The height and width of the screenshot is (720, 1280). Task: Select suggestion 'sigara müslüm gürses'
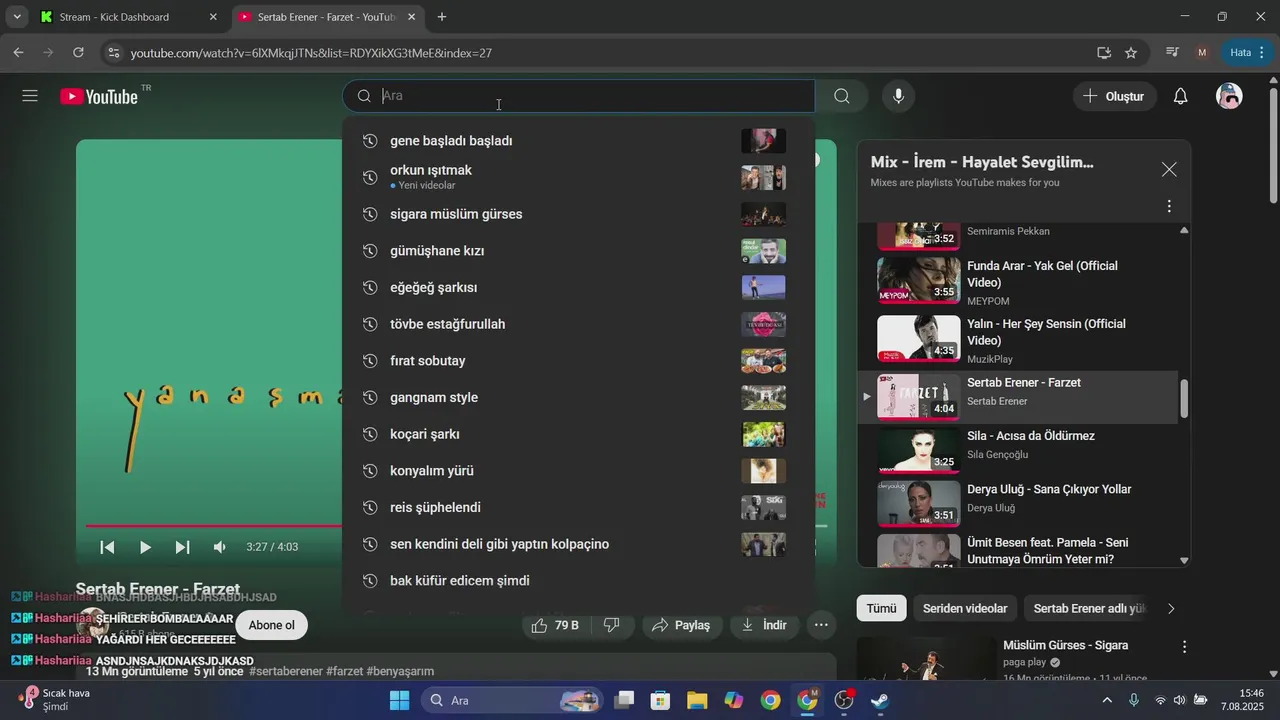pyautogui.click(x=578, y=214)
